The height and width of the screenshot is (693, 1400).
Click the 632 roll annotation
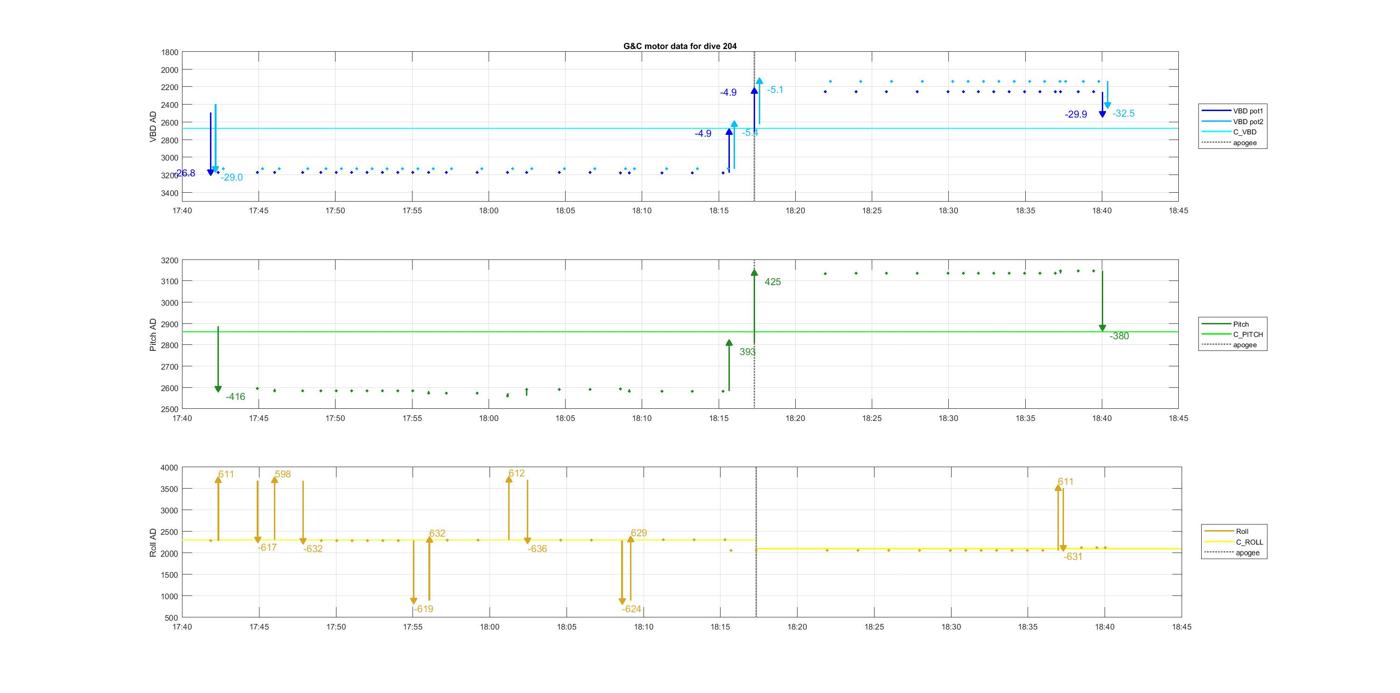click(x=437, y=533)
